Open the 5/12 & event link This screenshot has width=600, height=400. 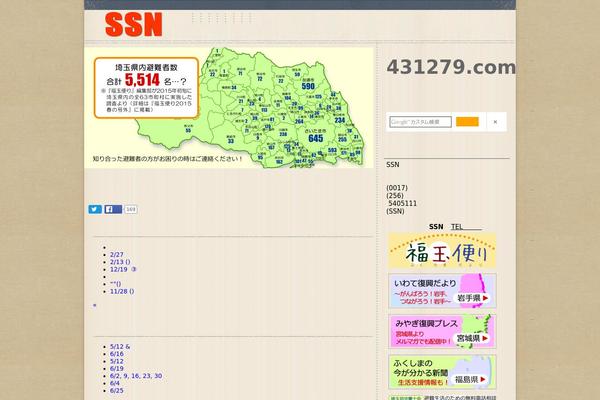point(120,347)
